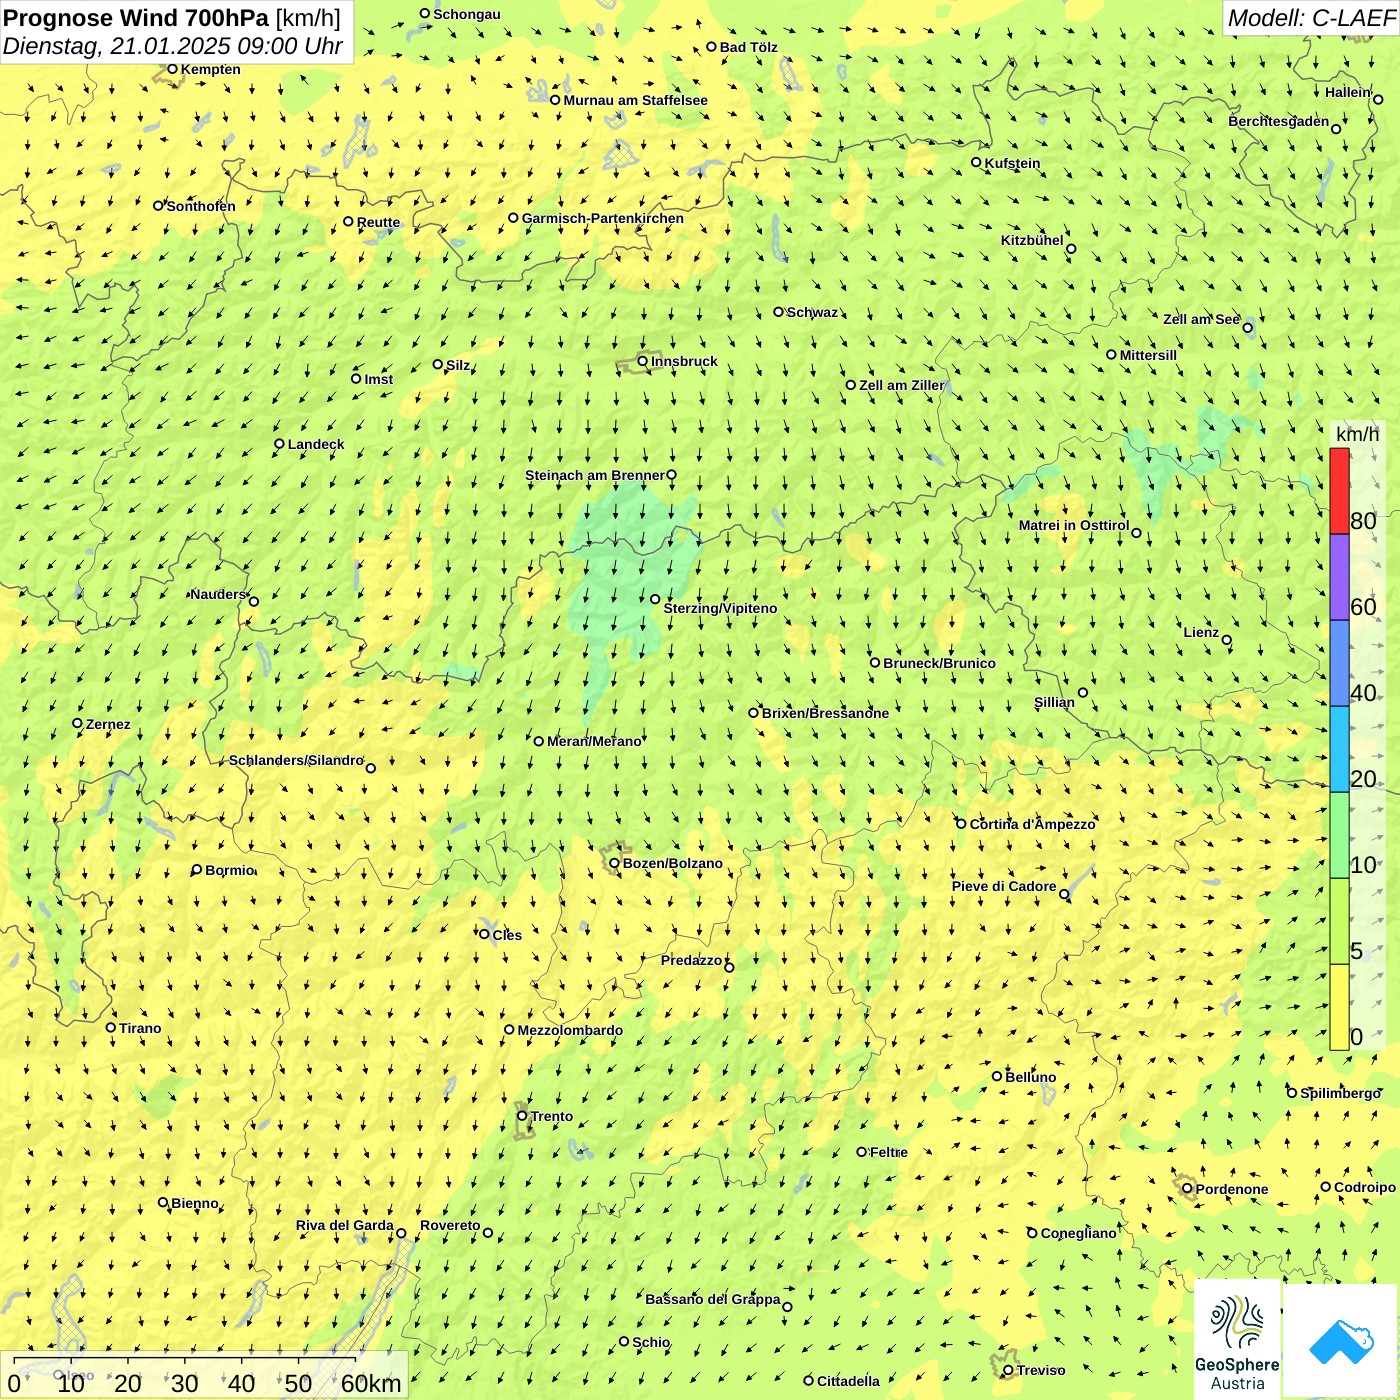Click the Meran/Merano label
Image resolution: width=1400 pixels, height=1400 pixels.
point(594,741)
